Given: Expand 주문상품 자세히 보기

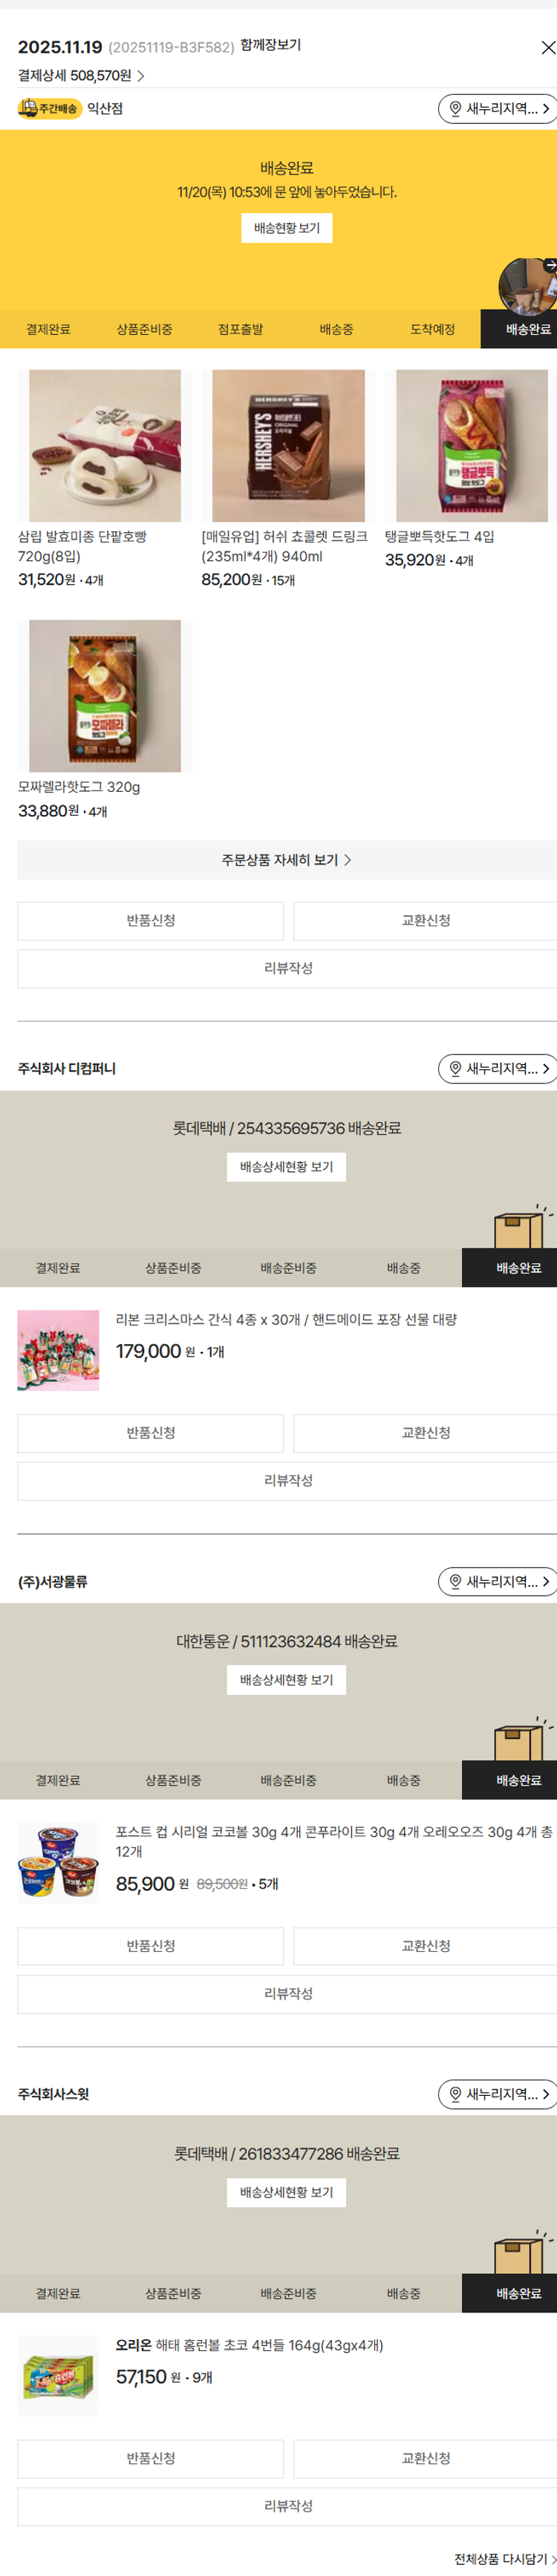Looking at the screenshot, I should click(x=286, y=860).
